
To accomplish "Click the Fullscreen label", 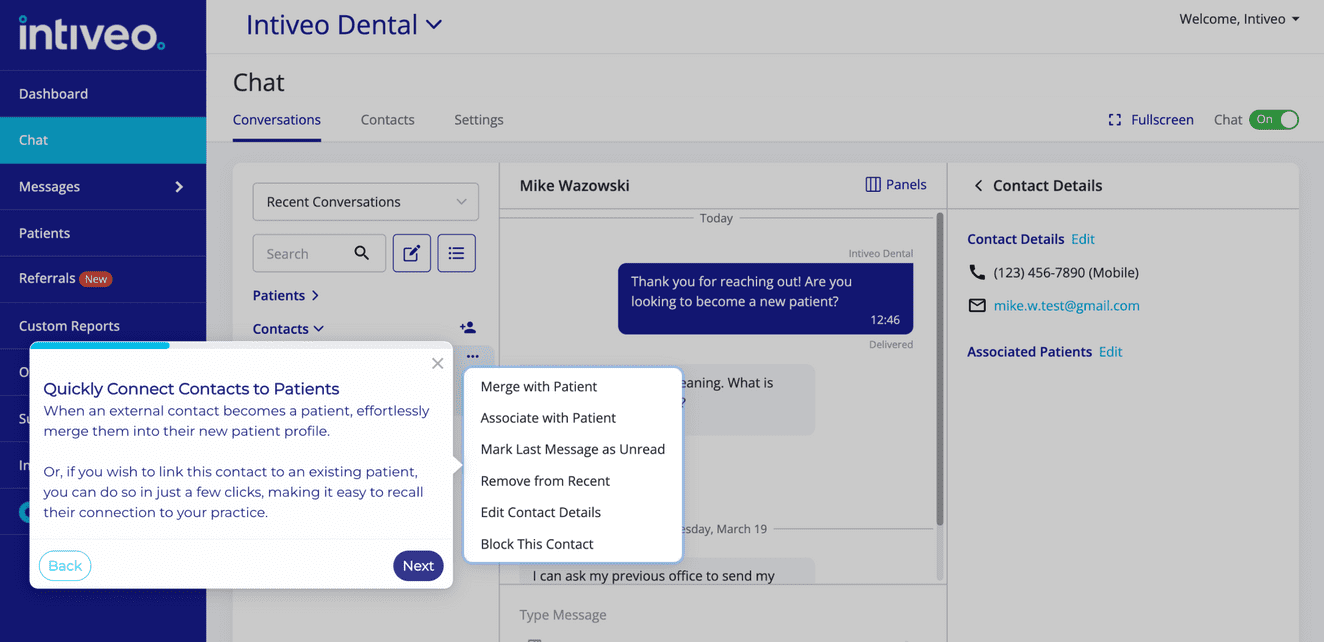I will tap(1162, 120).
